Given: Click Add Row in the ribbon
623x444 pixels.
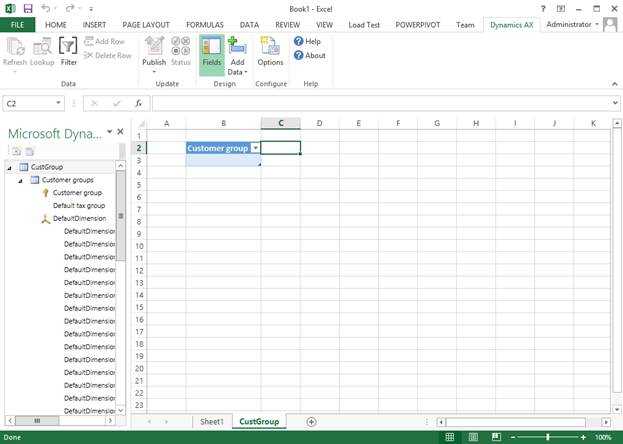Looking at the screenshot, I should tap(104, 41).
